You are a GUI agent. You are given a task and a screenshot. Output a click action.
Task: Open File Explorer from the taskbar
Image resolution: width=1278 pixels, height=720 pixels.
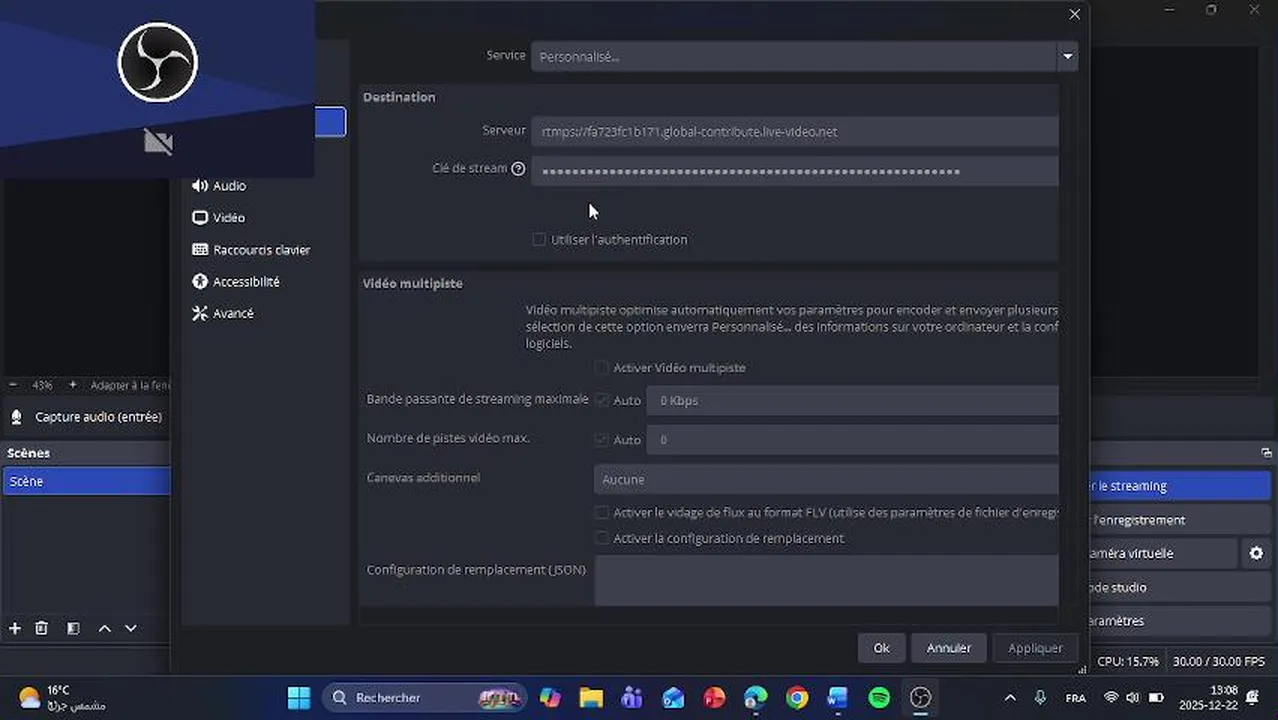coord(591,697)
